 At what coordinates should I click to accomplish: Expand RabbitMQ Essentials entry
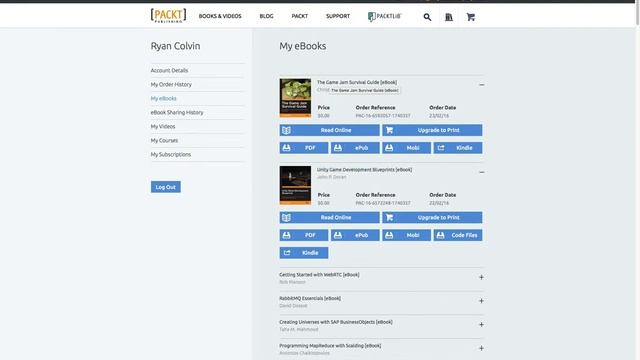click(481, 301)
